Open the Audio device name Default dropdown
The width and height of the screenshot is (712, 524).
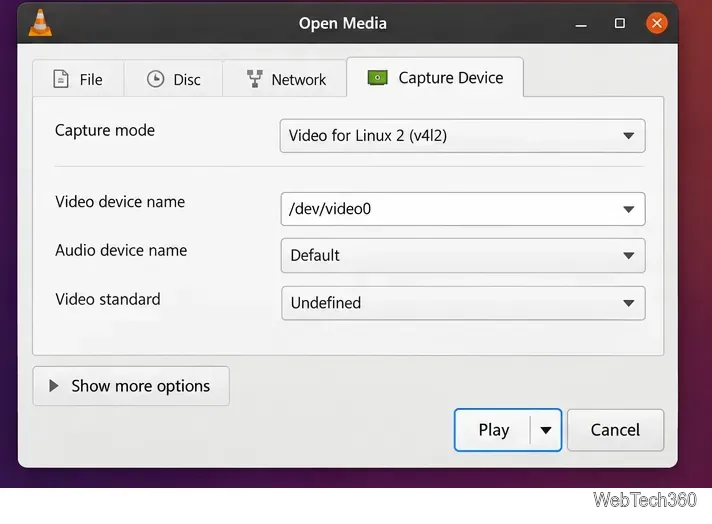pyautogui.click(x=463, y=256)
